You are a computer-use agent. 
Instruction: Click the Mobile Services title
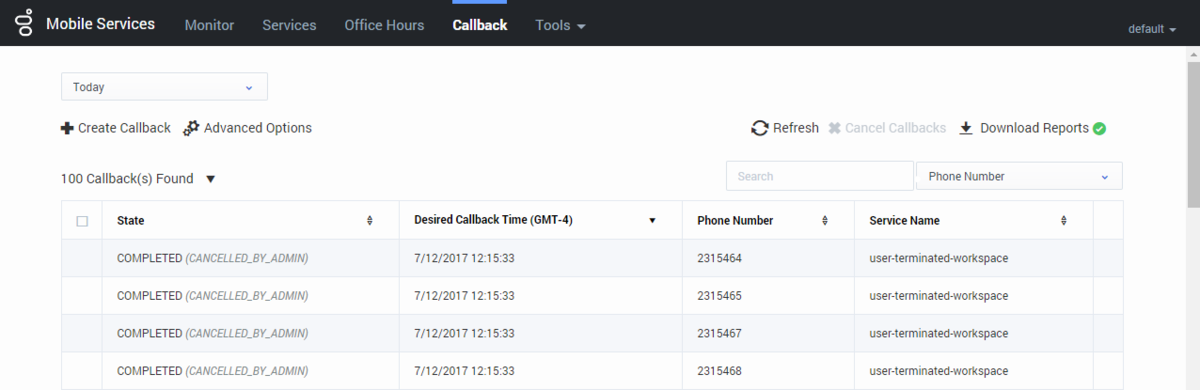tap(100, 24)
